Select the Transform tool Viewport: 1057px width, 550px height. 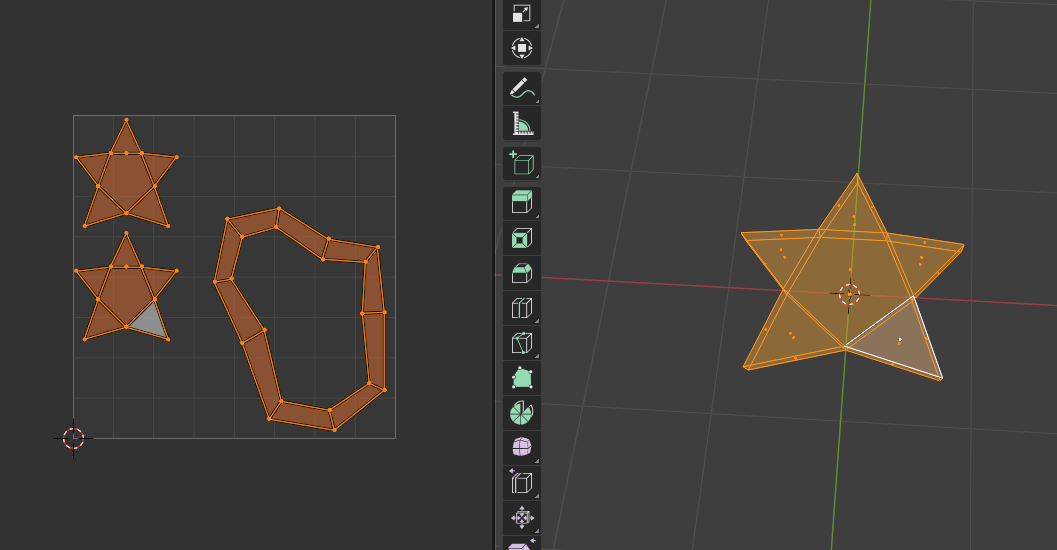click(x=521, y=48)
